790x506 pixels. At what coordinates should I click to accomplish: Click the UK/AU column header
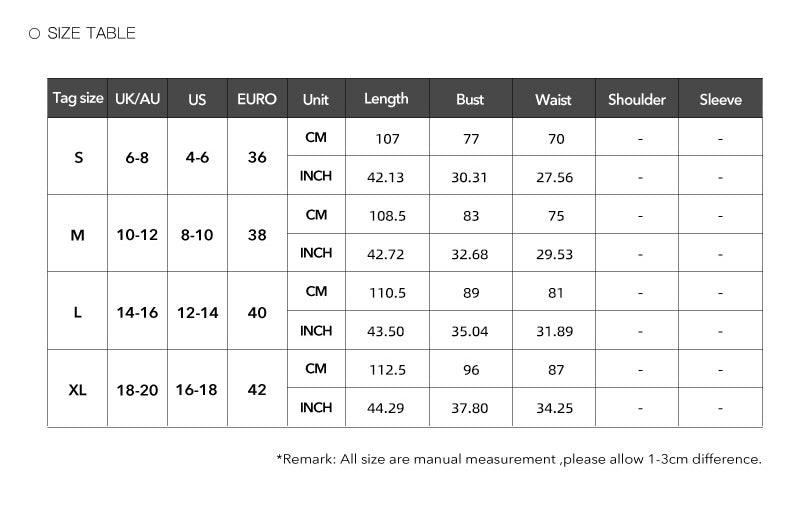click(138, 99)
